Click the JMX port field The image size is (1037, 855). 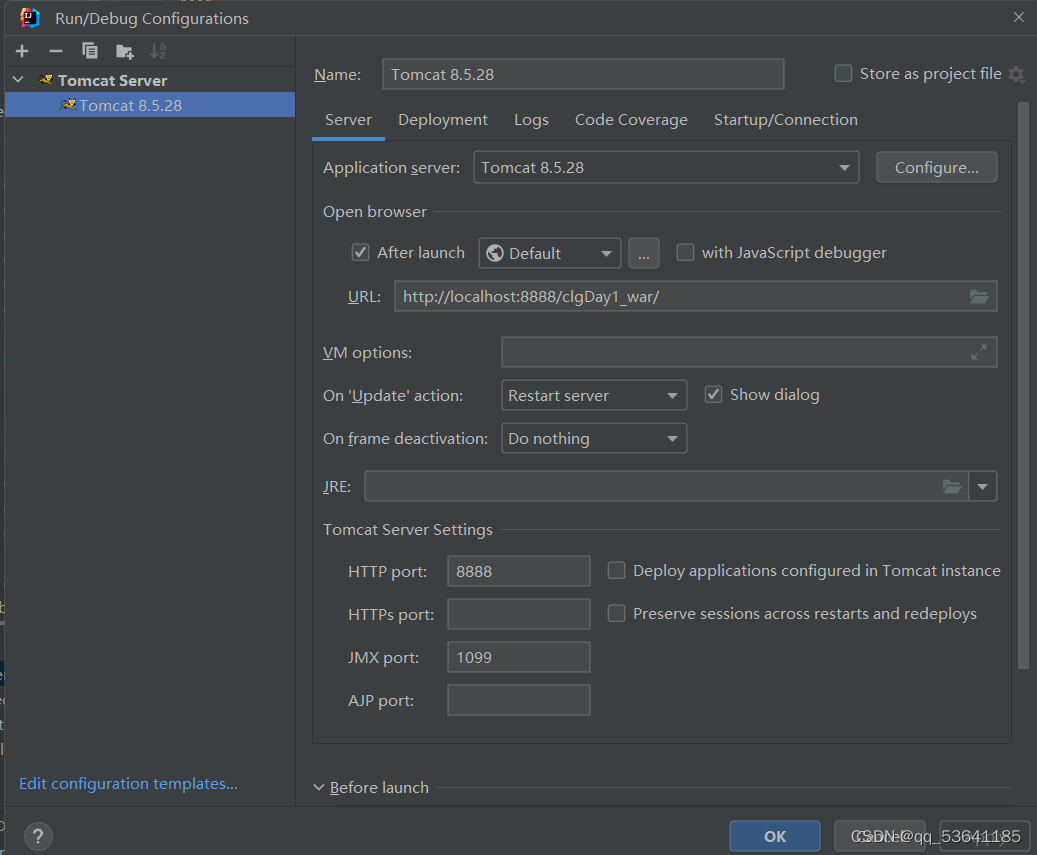(x=518, y=657)
